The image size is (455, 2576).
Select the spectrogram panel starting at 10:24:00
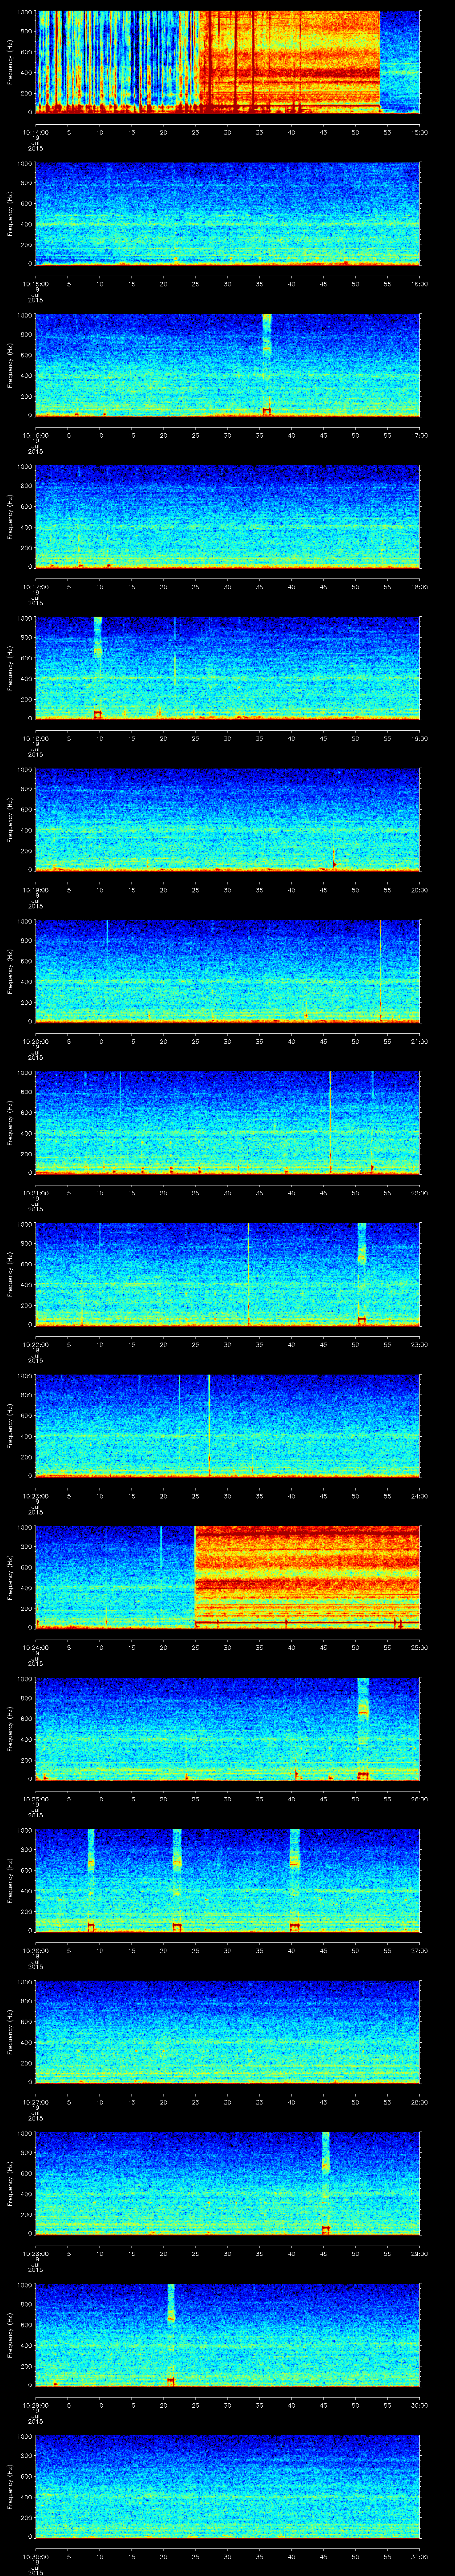click(227, 1577)
